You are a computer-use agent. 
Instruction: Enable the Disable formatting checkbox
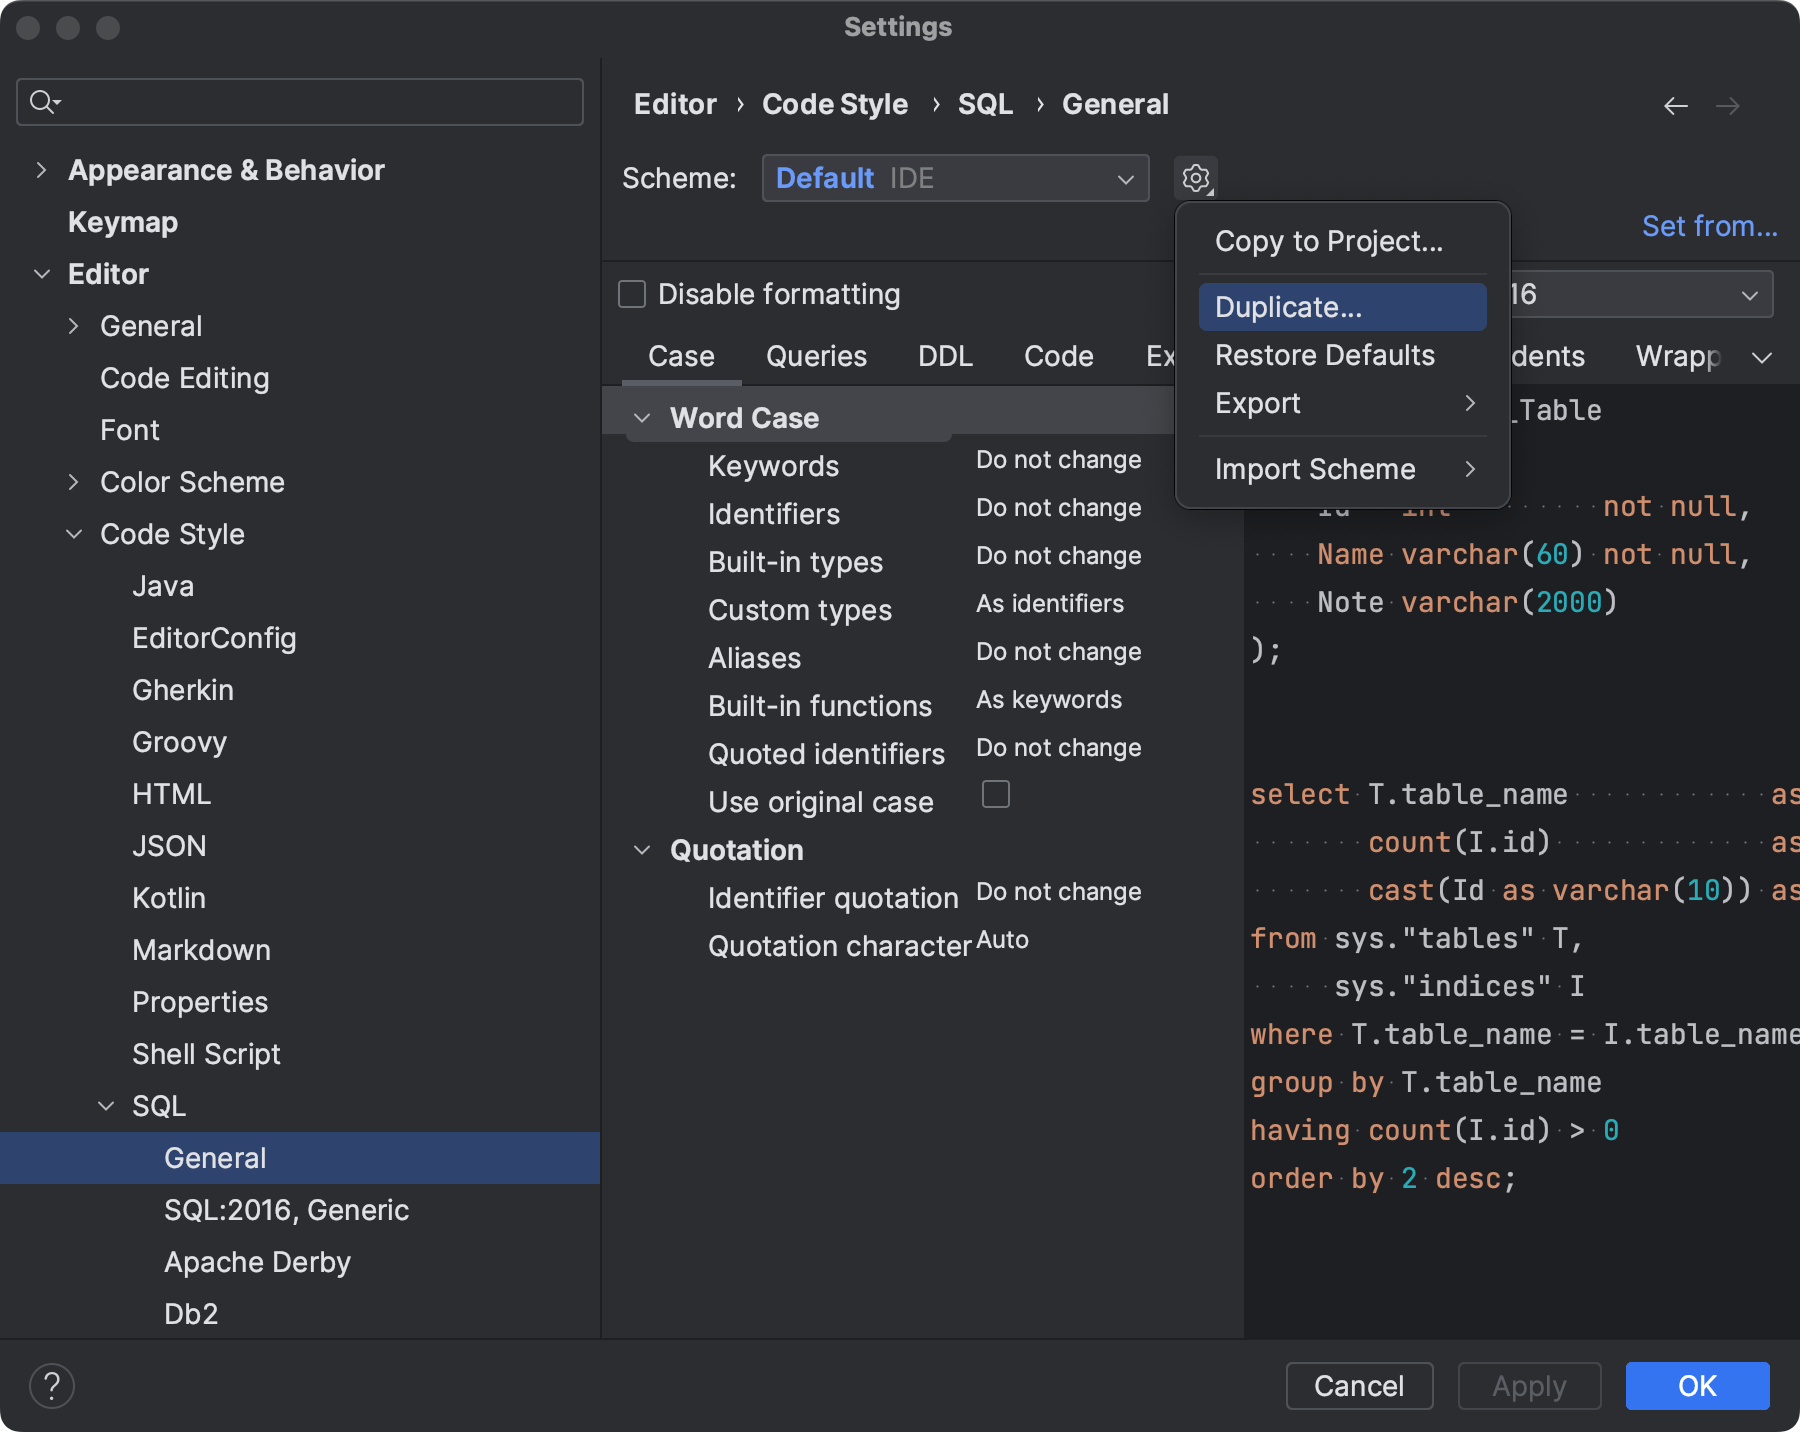(x=631, y=293)
